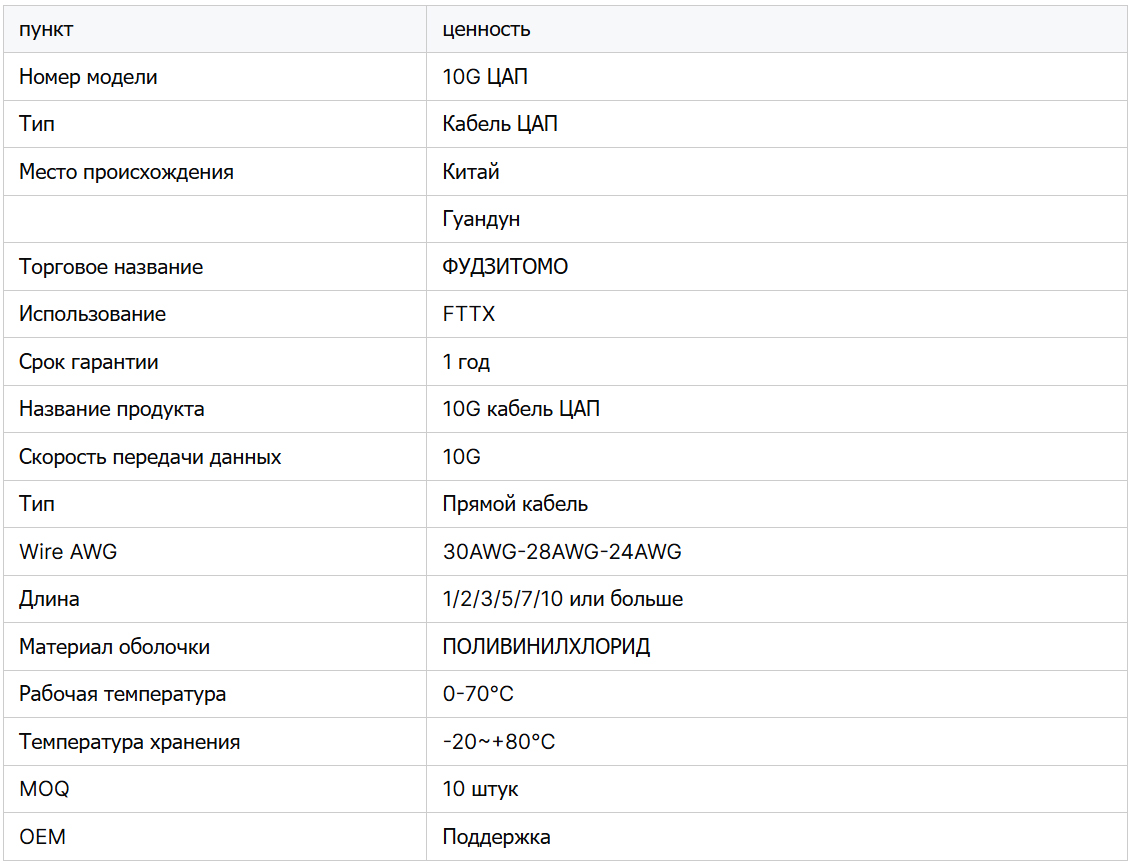Image resolution: width=1131 pixels, height=865 pixels.
Task: Click the 'Место происхождения' label
Action: [126, 172]
